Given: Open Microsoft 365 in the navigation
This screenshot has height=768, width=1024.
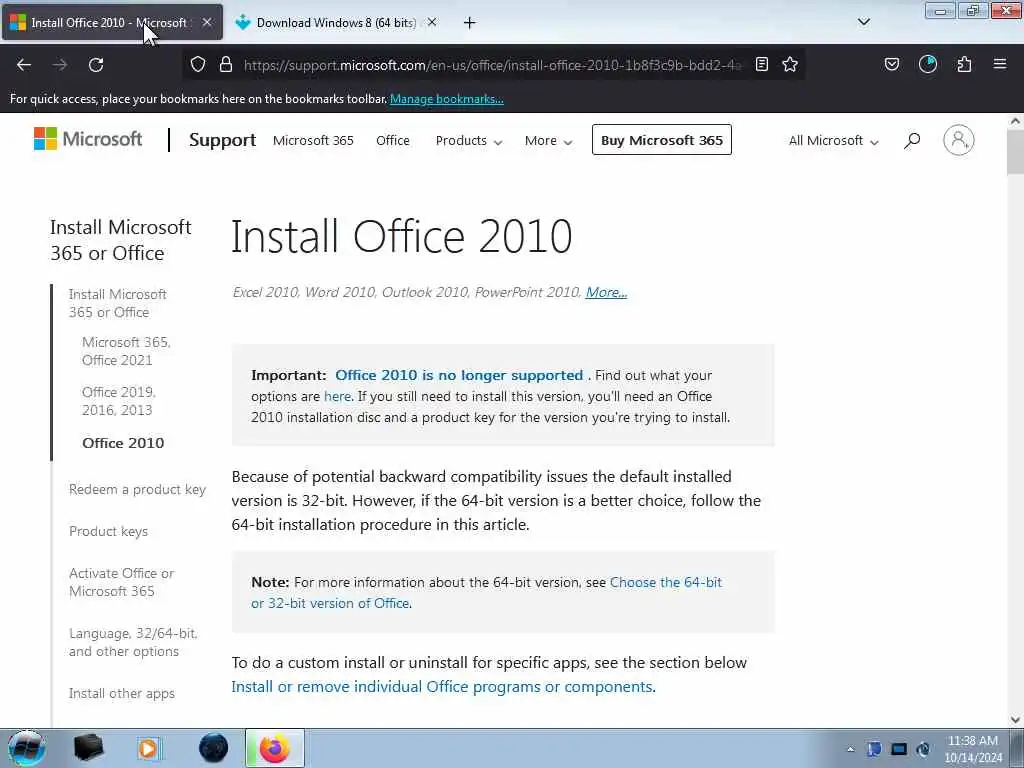Looking at the screenshot, I should pos(313,140).
